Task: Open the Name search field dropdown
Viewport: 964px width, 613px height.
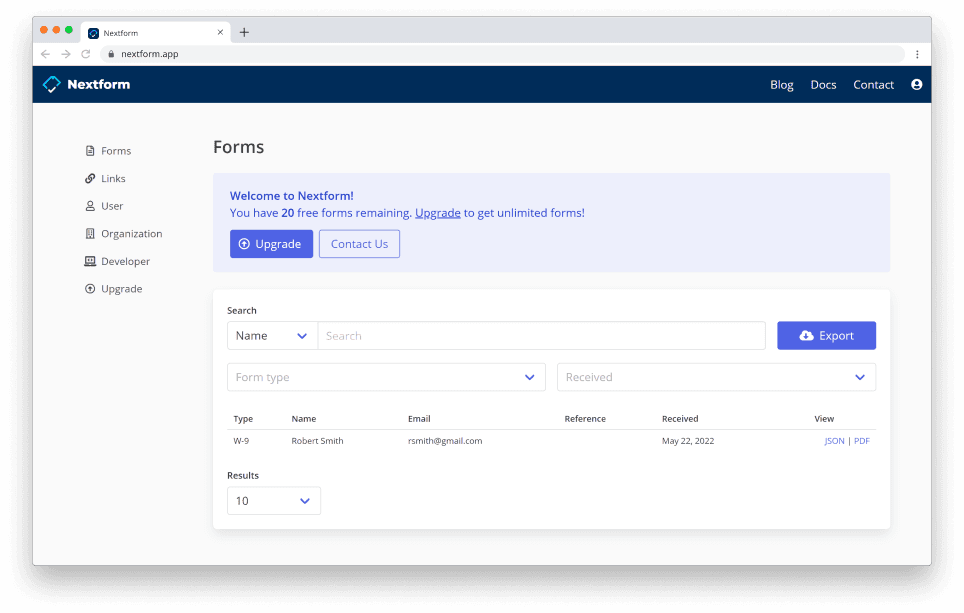Action: click(x=272, y=336)
